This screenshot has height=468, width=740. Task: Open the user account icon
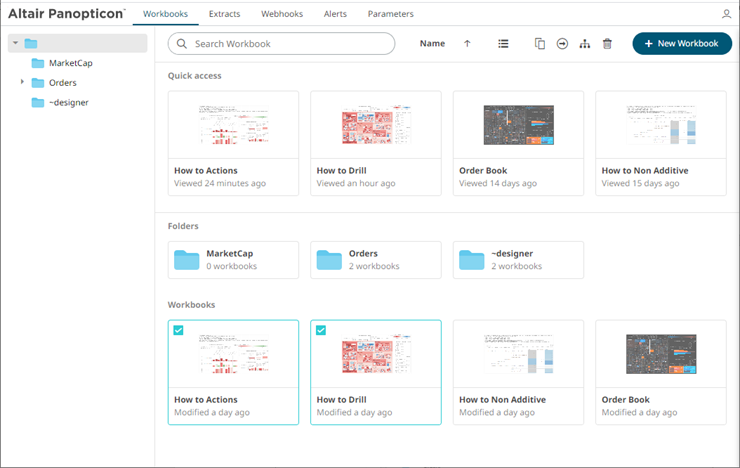click(x=726, y=14)
